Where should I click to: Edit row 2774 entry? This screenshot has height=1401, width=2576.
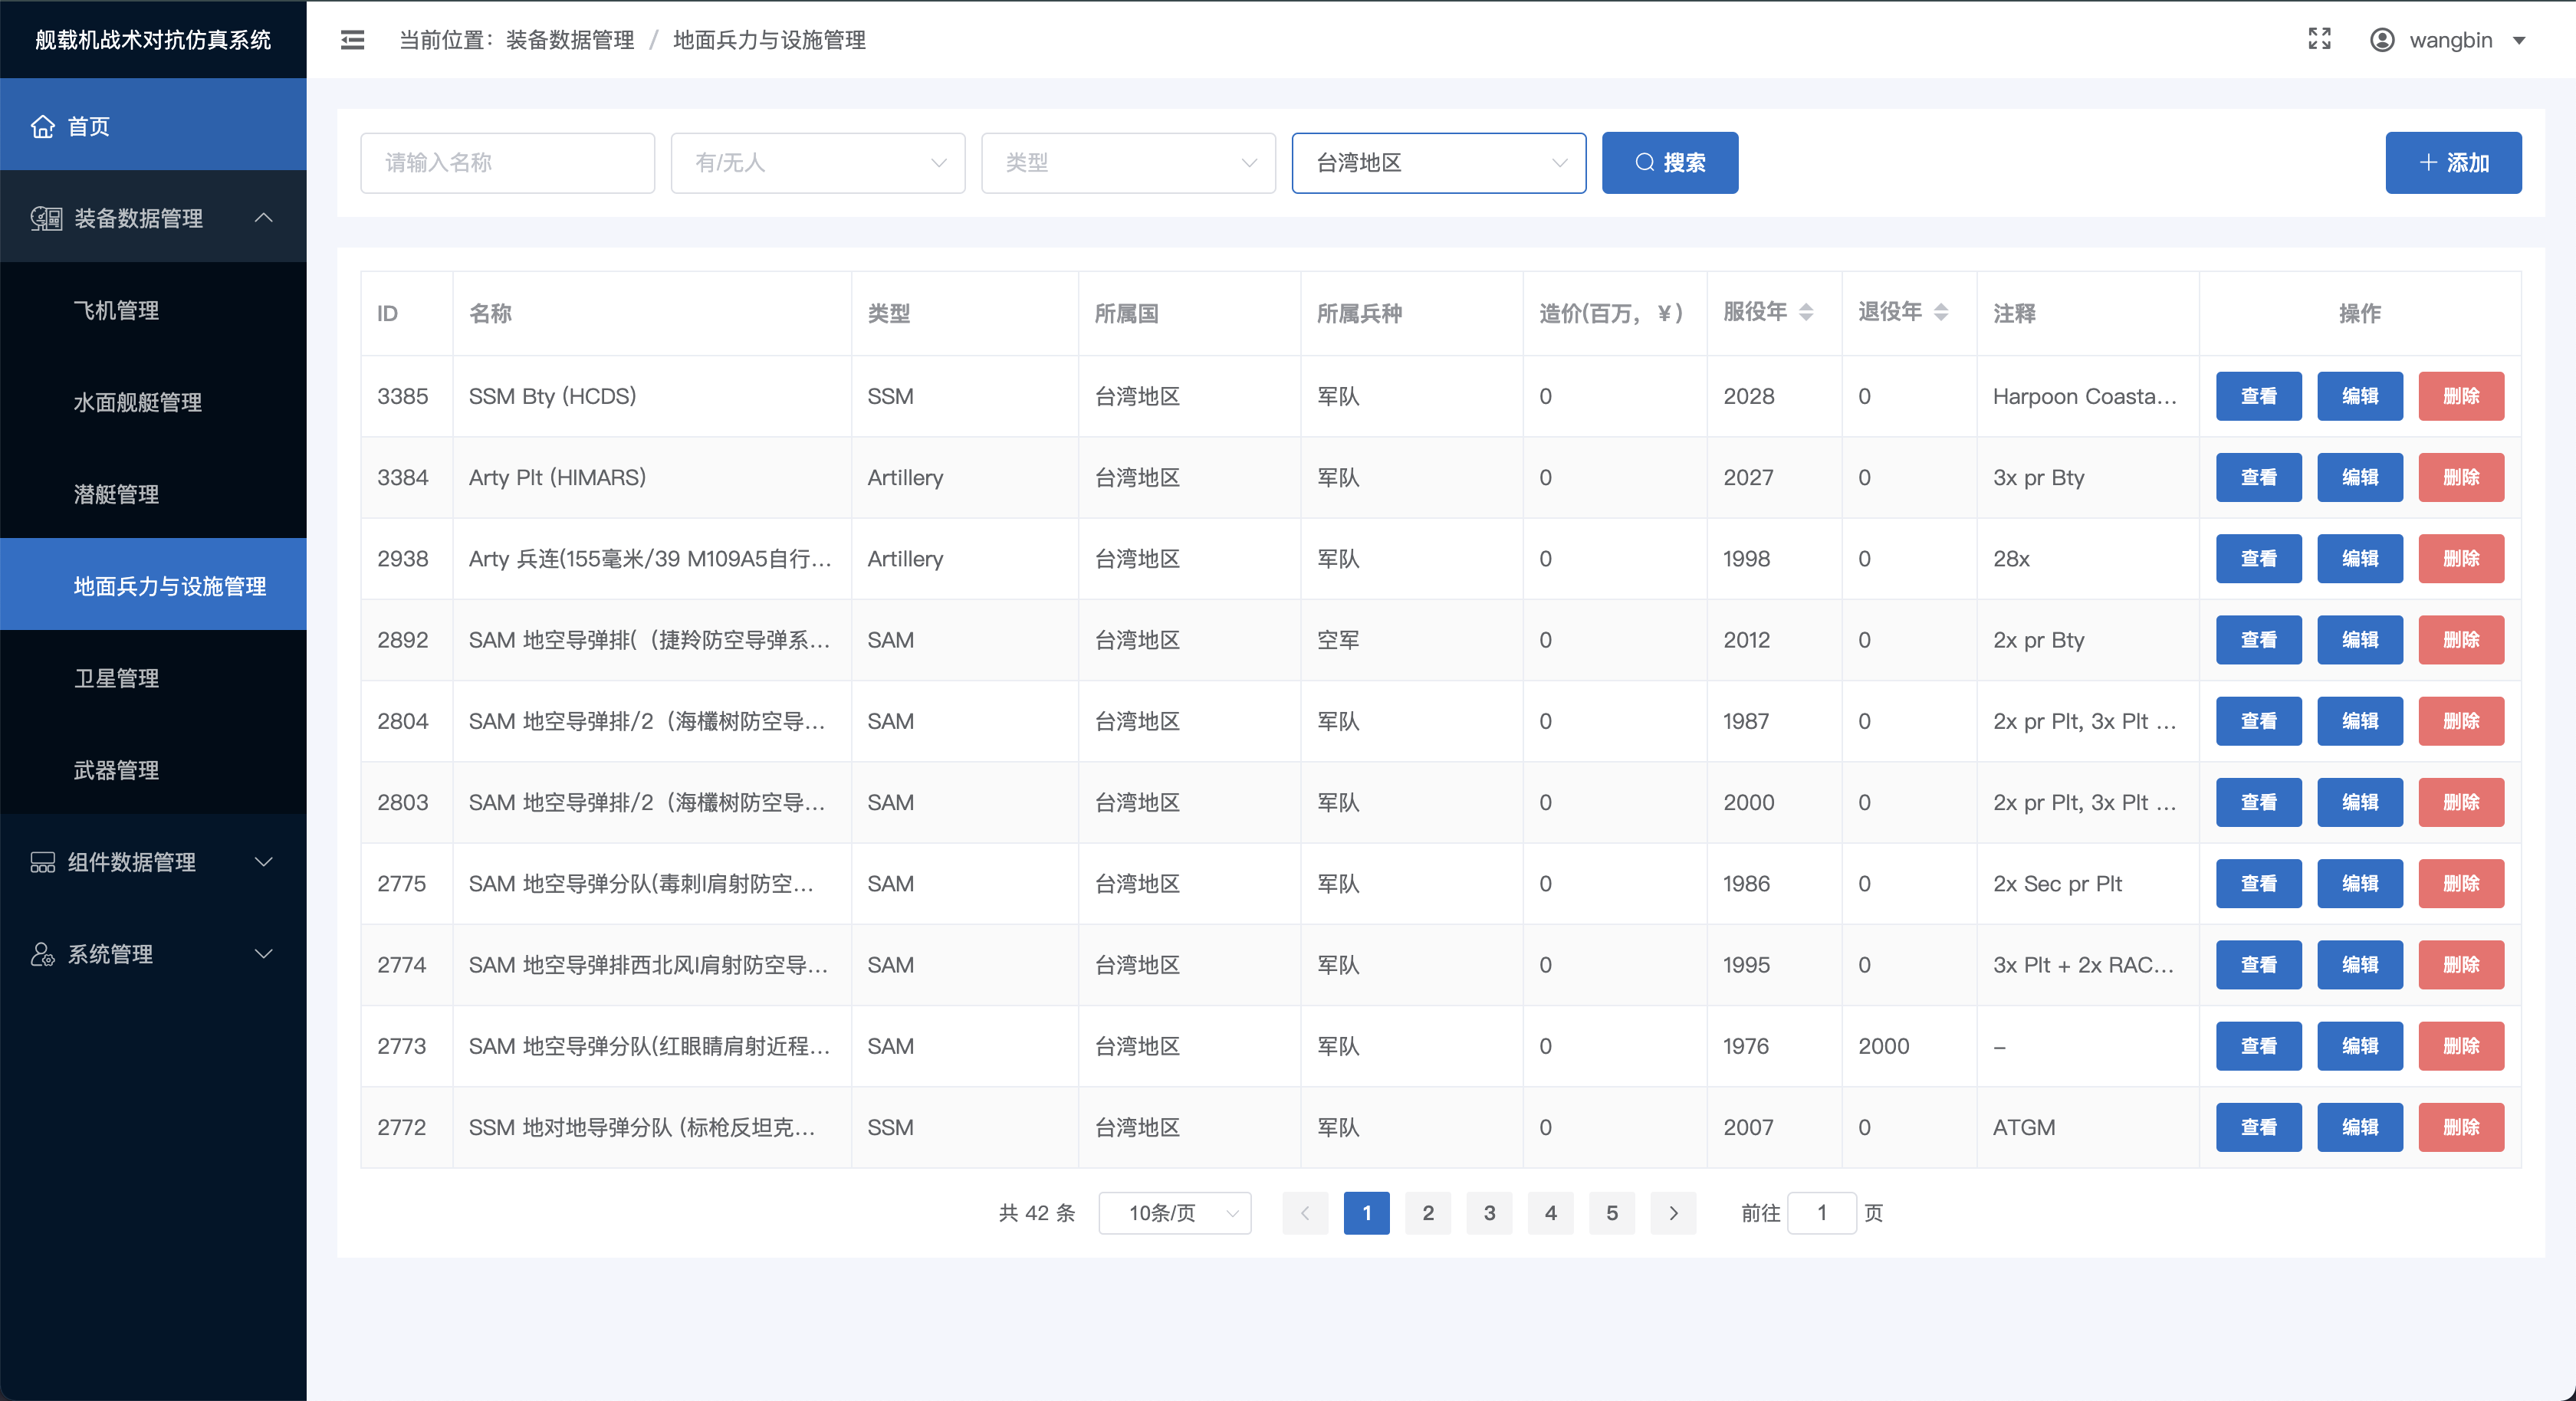click(x=2359, y=965)
